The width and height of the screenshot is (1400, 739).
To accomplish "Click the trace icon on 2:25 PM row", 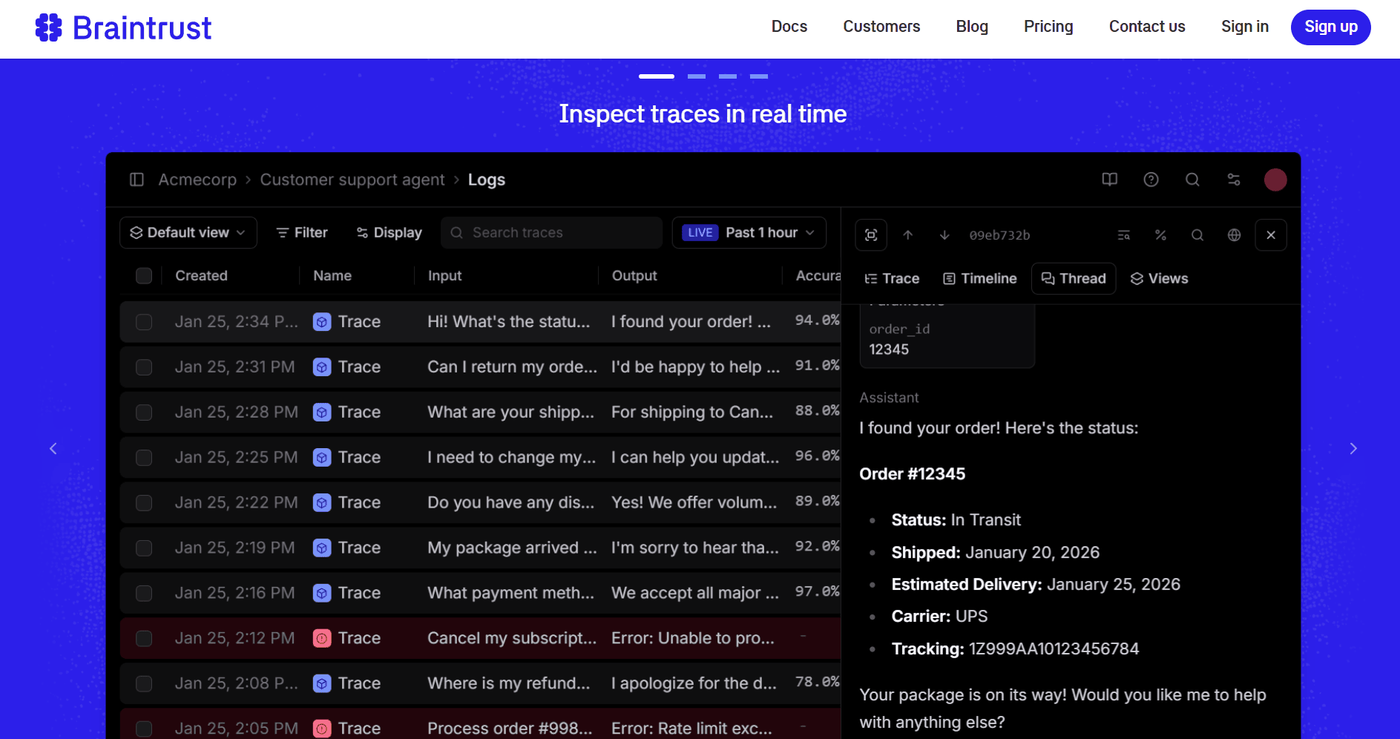I will (x=322, y=457).
